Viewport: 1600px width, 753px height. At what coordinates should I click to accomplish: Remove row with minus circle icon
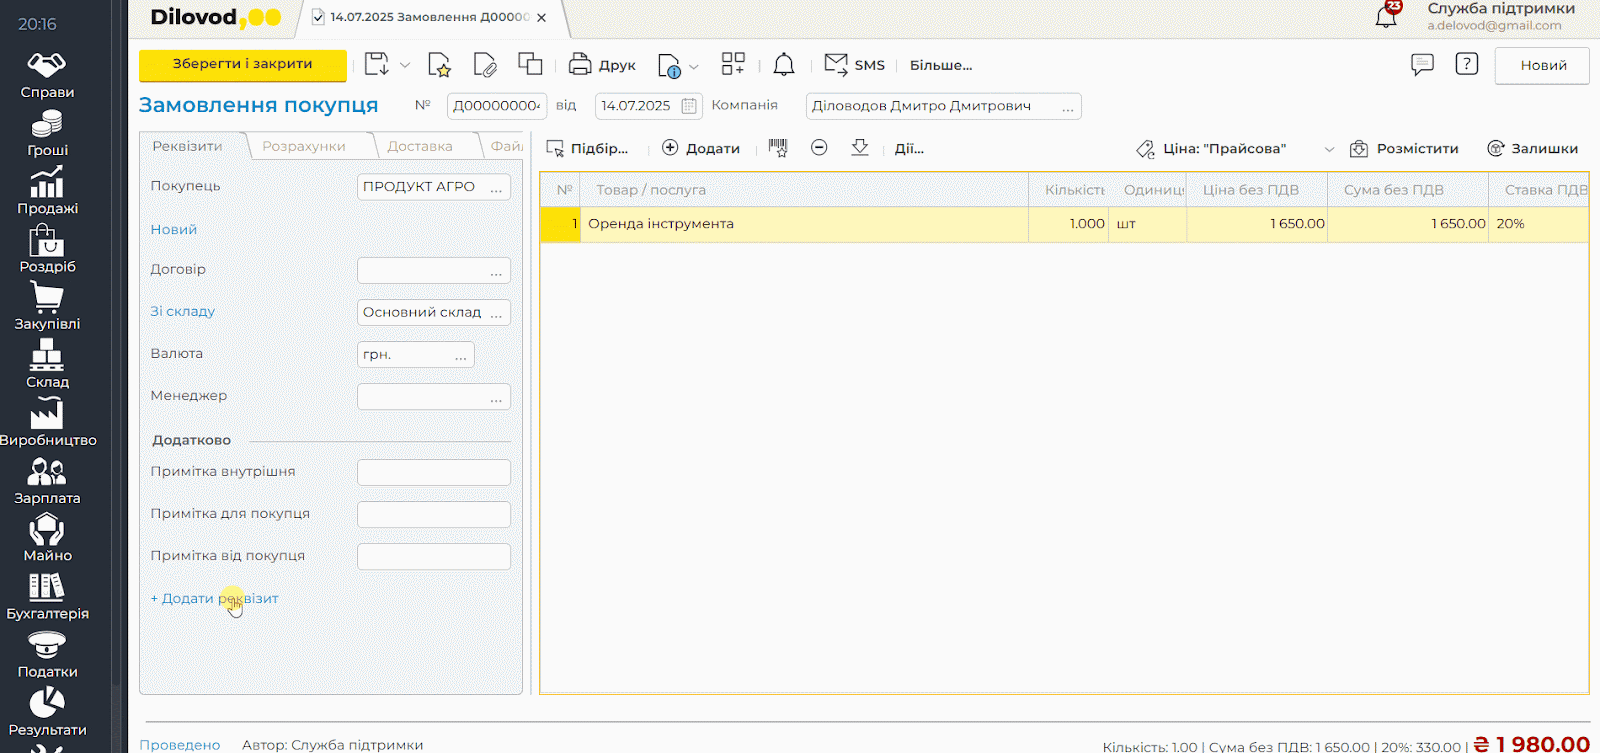coord(819,148)
